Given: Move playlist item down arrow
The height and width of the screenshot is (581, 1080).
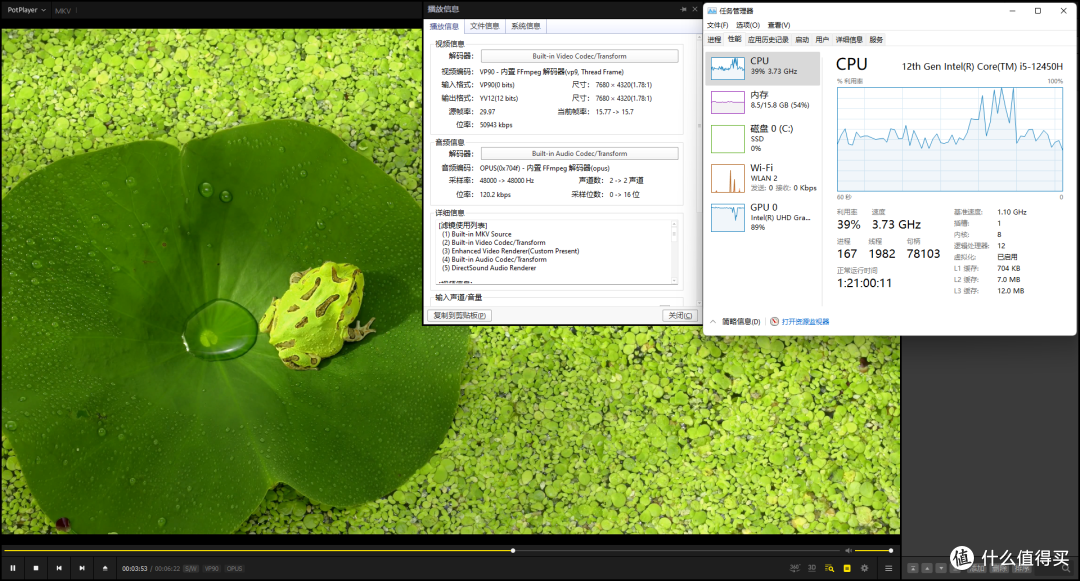Looking at the screenshot, I should 940,568.
